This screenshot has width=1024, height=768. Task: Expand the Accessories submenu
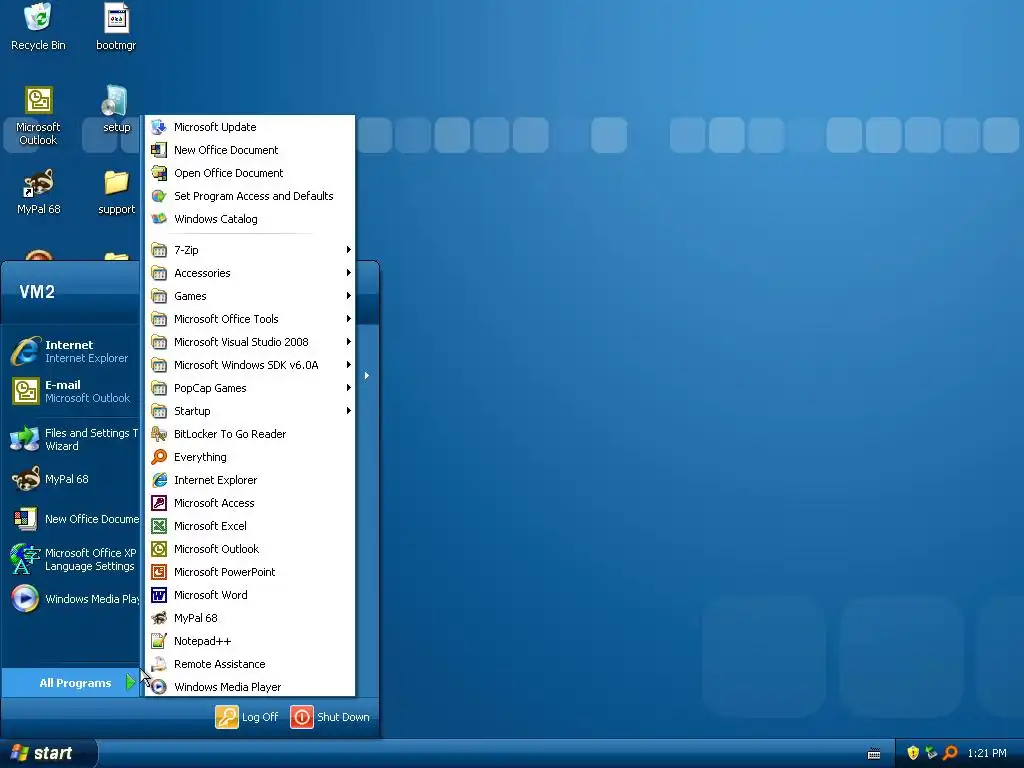(x=249, y=273)
